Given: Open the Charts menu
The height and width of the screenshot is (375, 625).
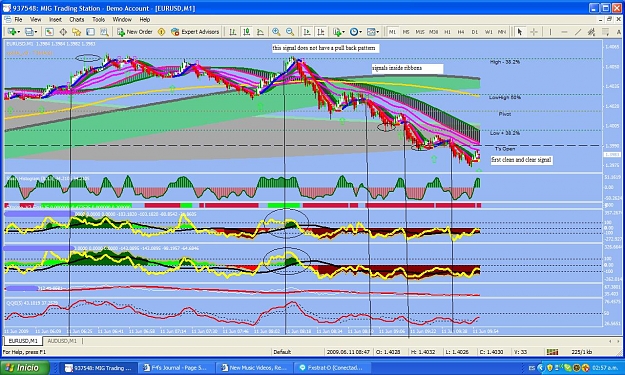Looking at the screenshot, I should [x=77, y=20].
